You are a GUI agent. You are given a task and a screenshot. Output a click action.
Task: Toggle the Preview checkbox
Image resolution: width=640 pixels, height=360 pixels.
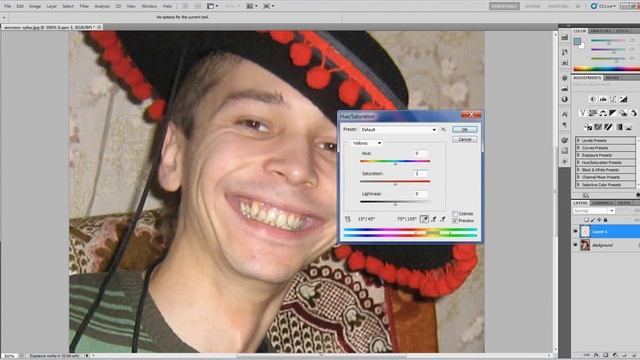coord(455,221)
